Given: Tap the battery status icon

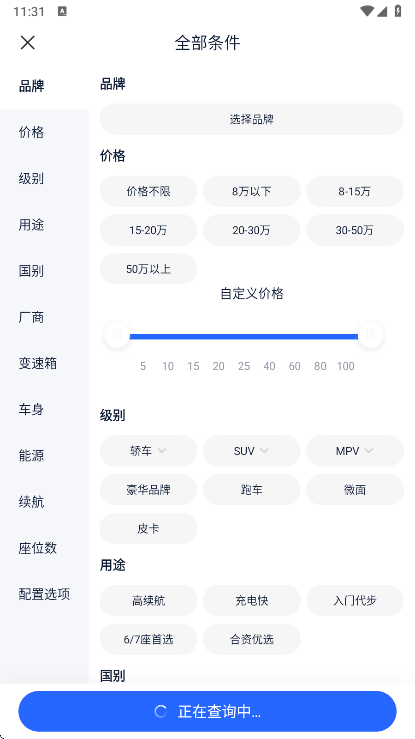Looking at the screenshot, I should [x=398, y=11].
